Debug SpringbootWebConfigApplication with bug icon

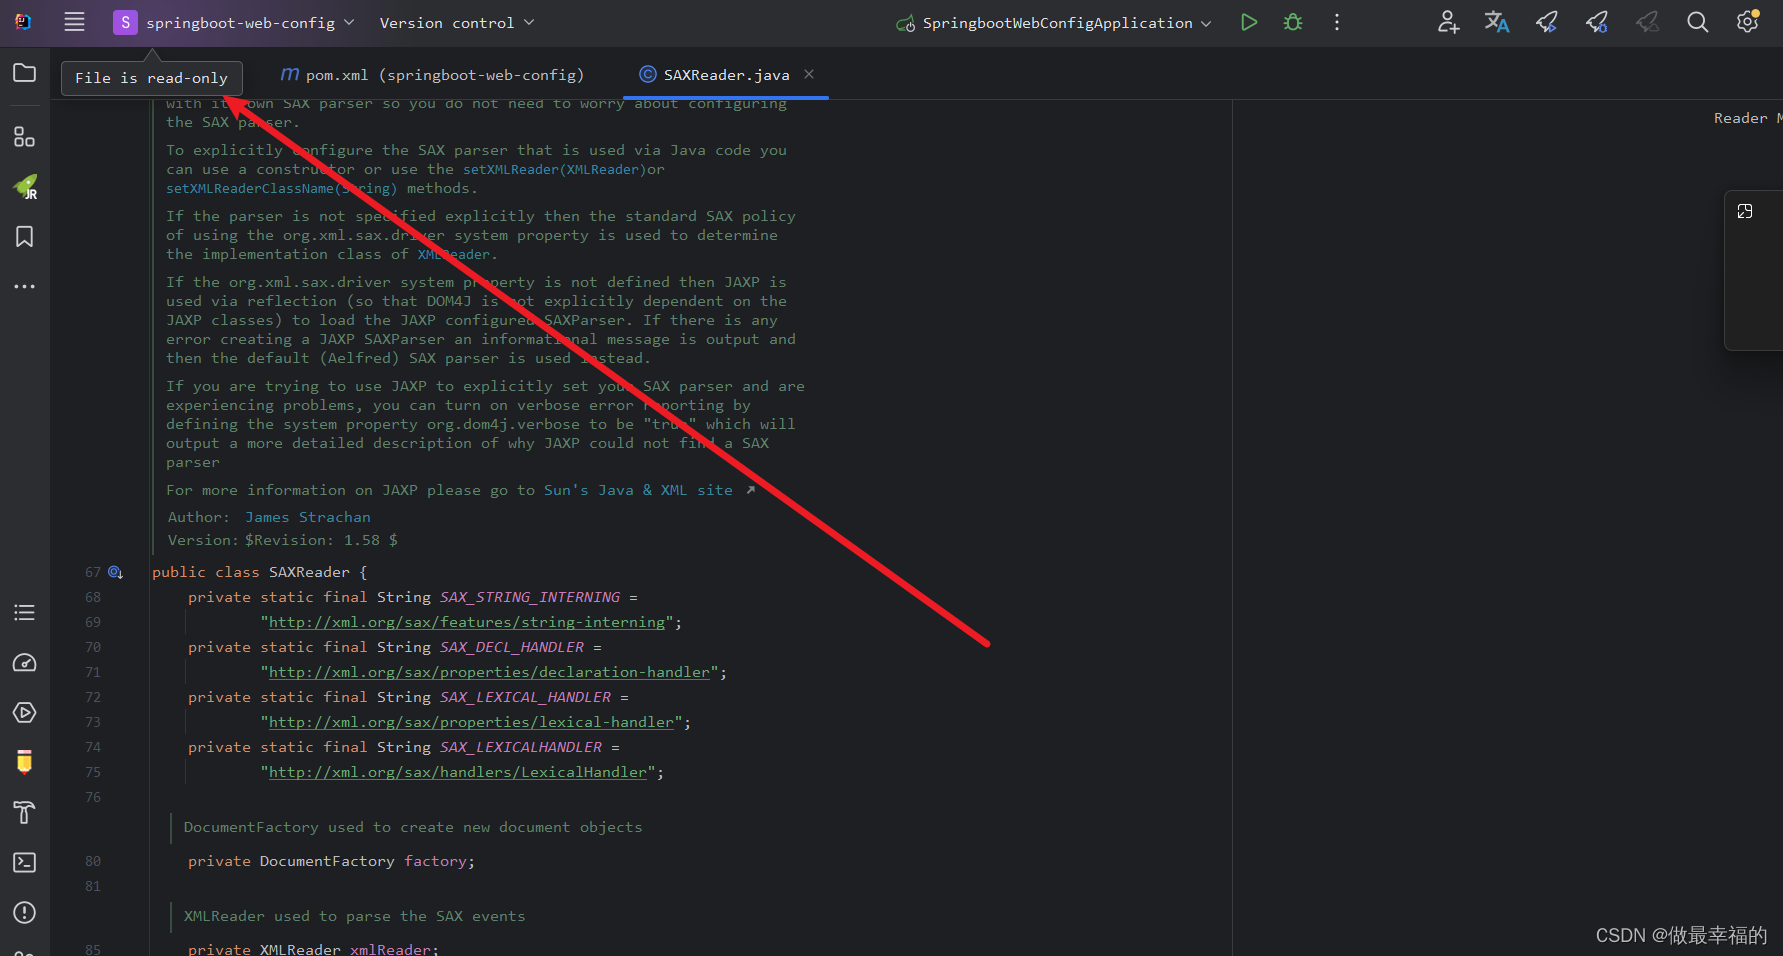(x=1293, y=22)
